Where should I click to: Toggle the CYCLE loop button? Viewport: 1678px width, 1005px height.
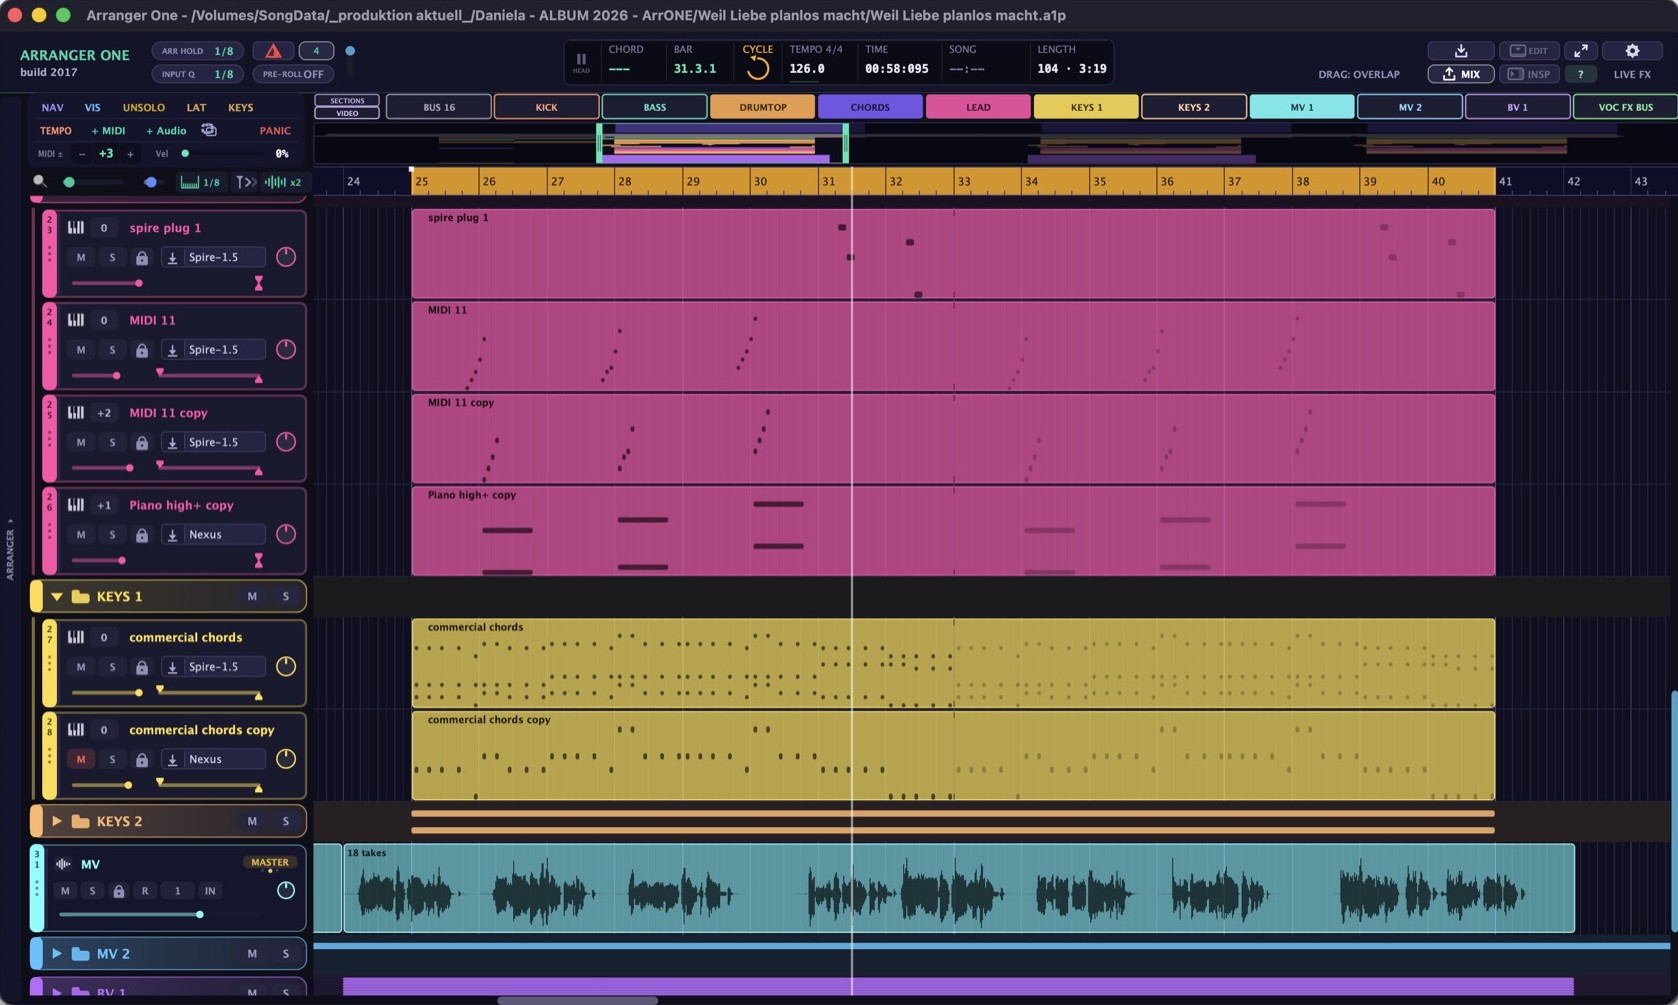click(x=757, y=62)
